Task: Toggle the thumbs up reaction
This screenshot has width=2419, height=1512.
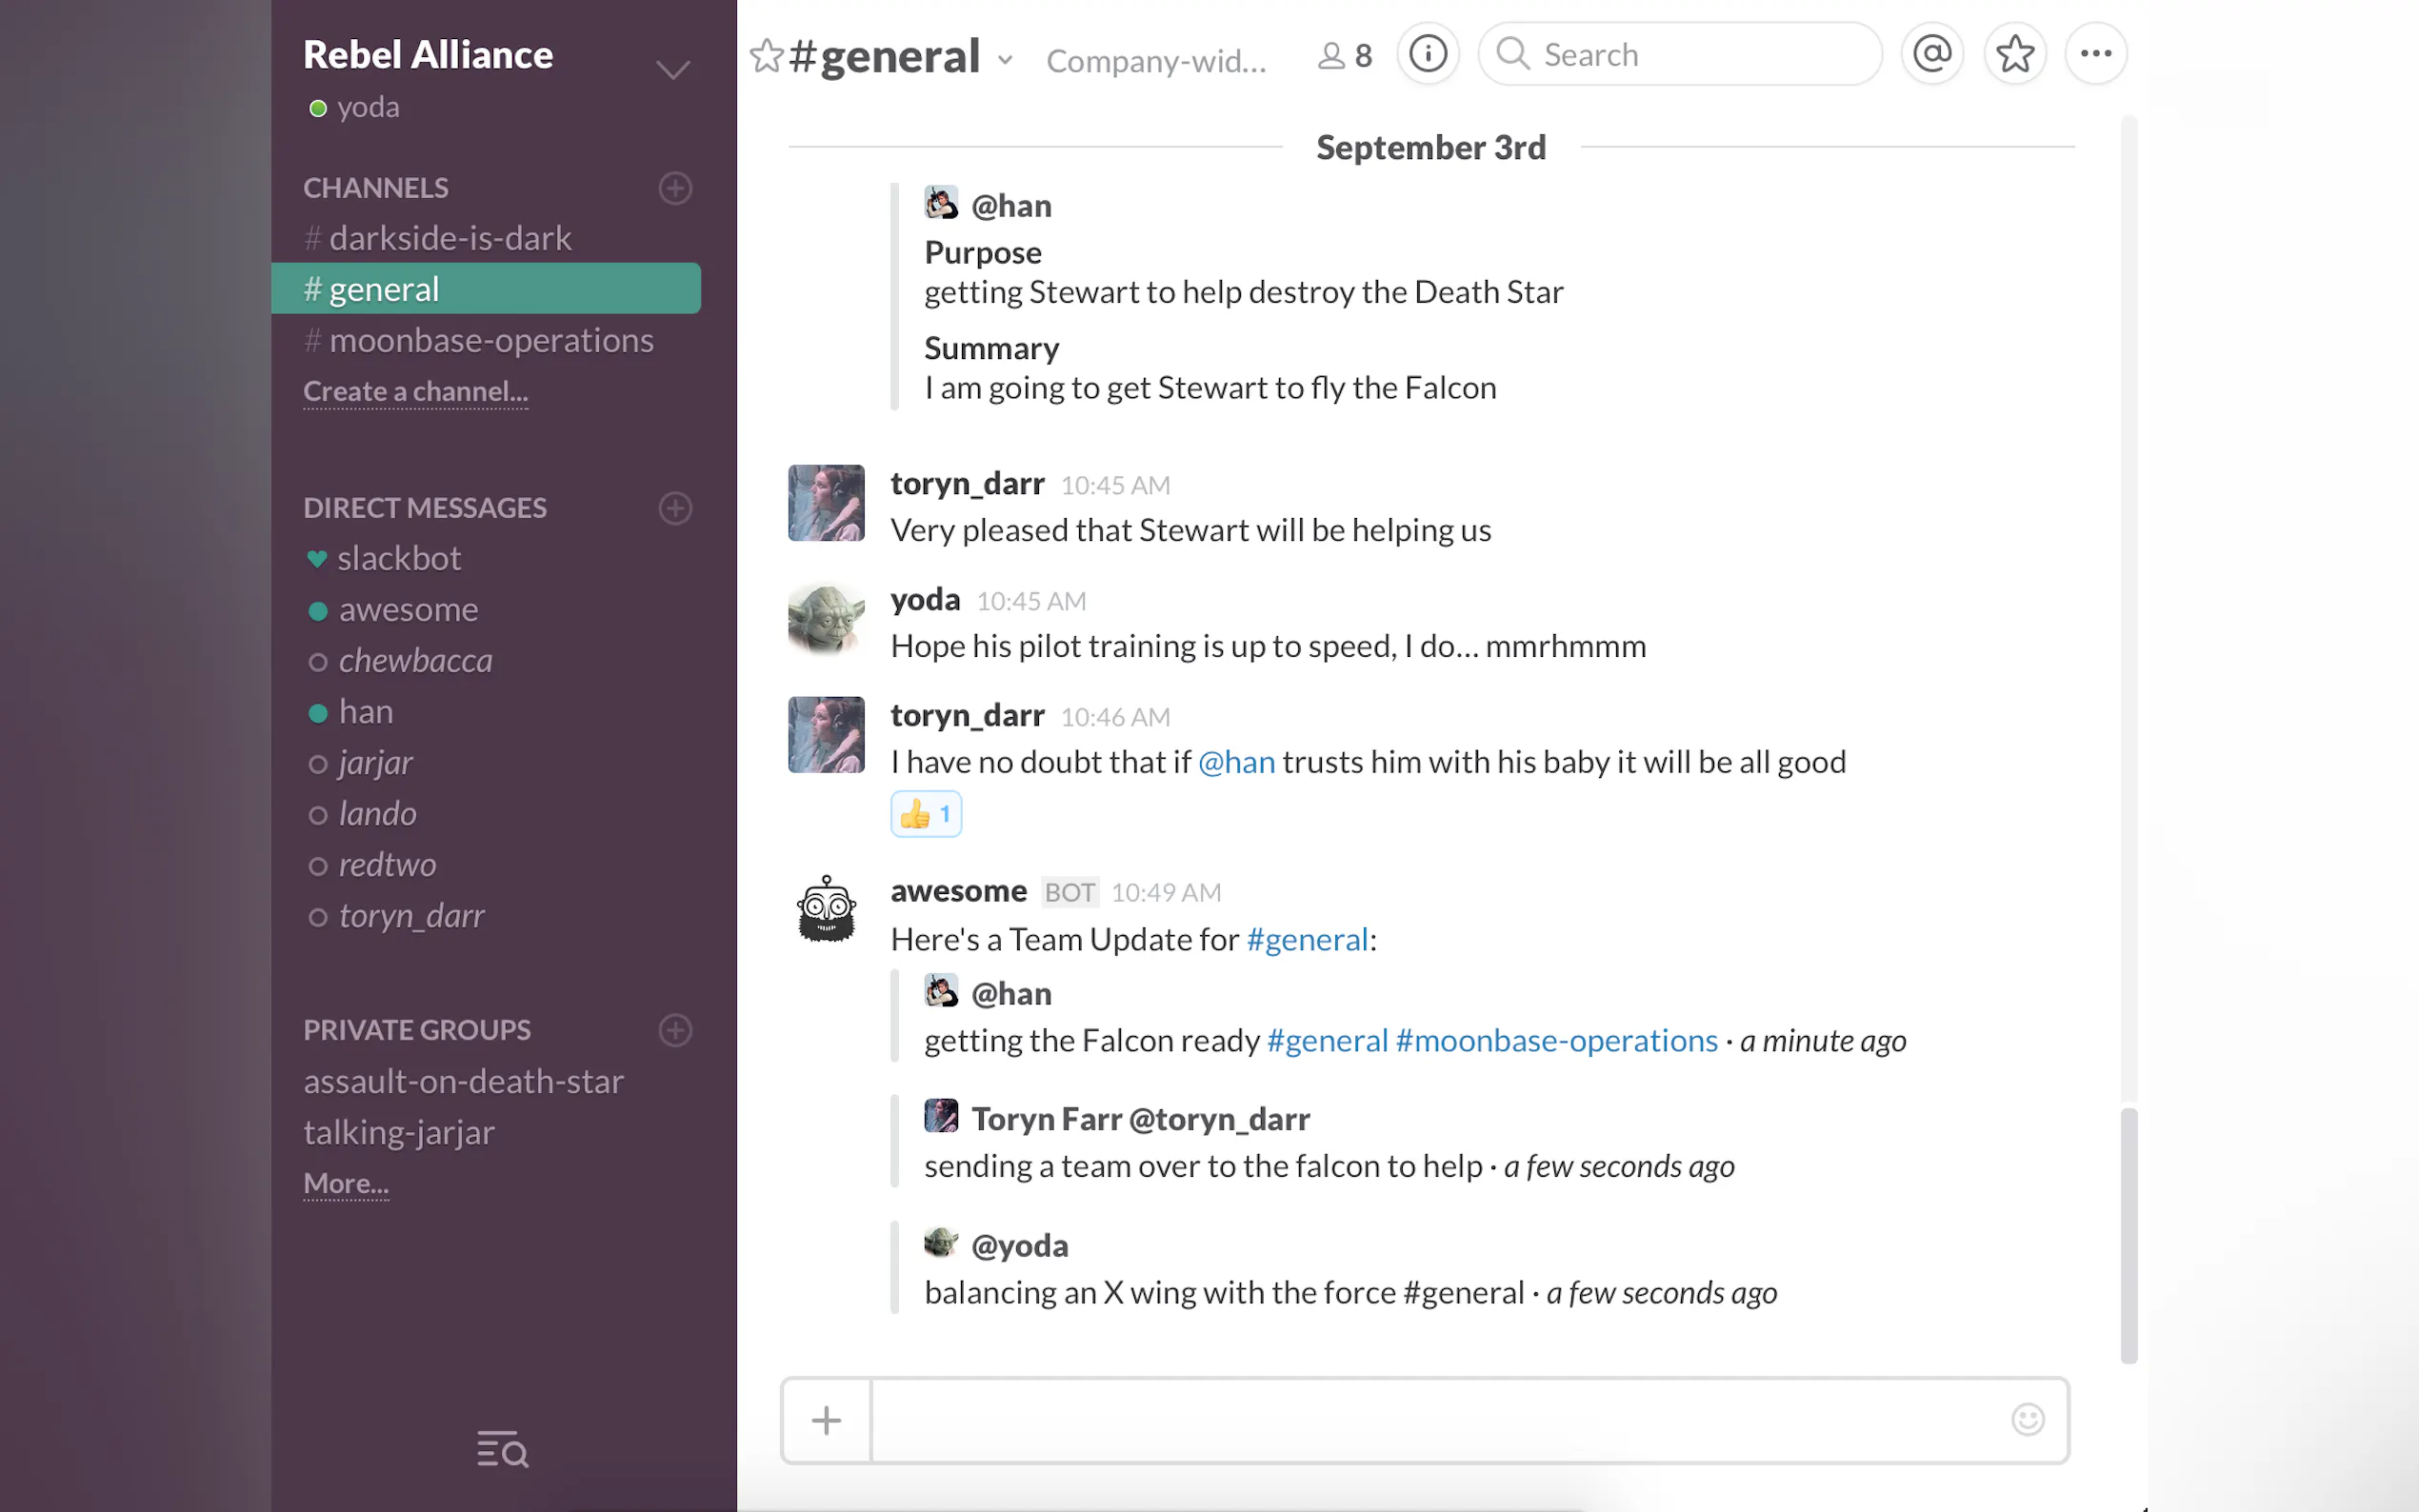Action: tap(926, 814)
